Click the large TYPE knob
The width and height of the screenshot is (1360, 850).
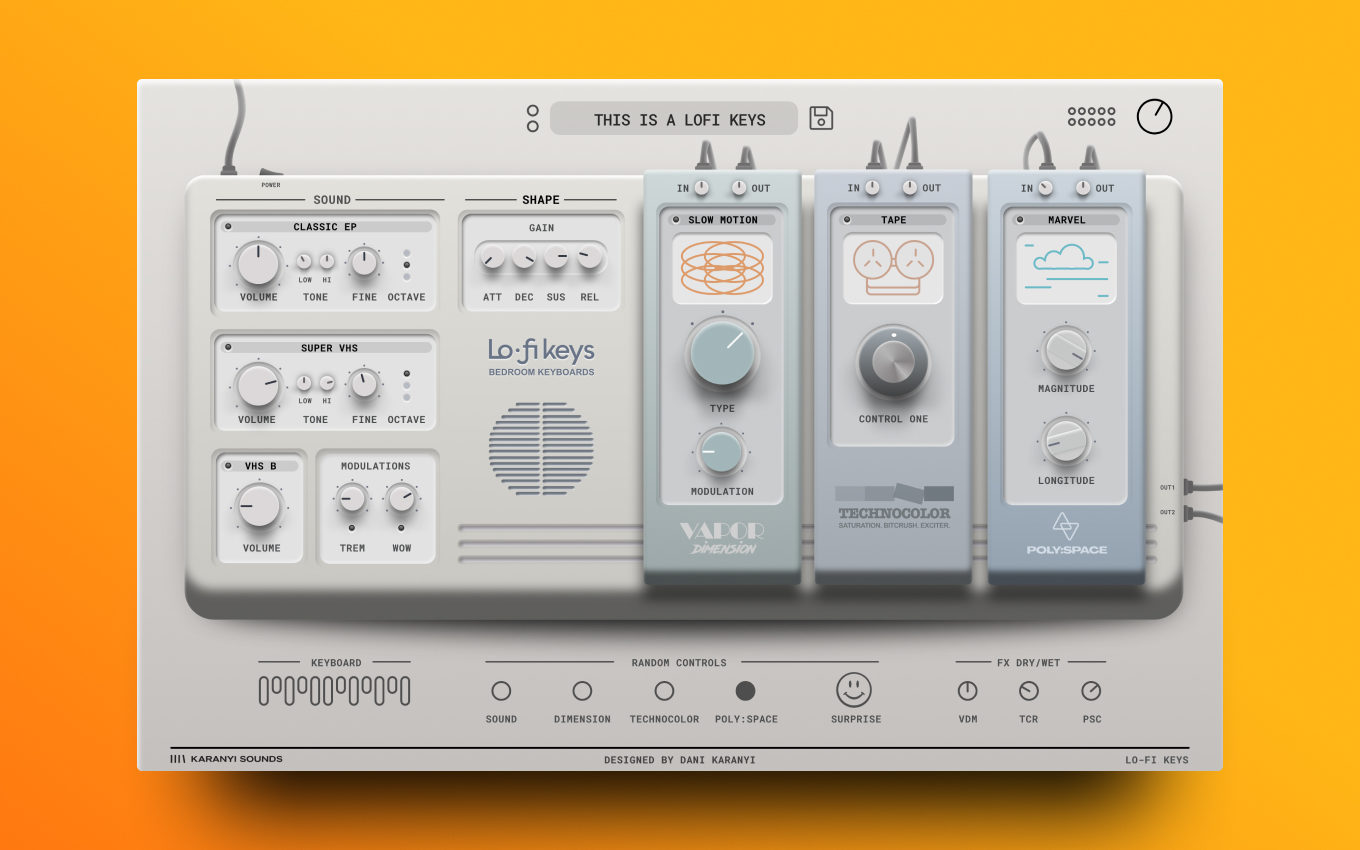click(722, 356)
